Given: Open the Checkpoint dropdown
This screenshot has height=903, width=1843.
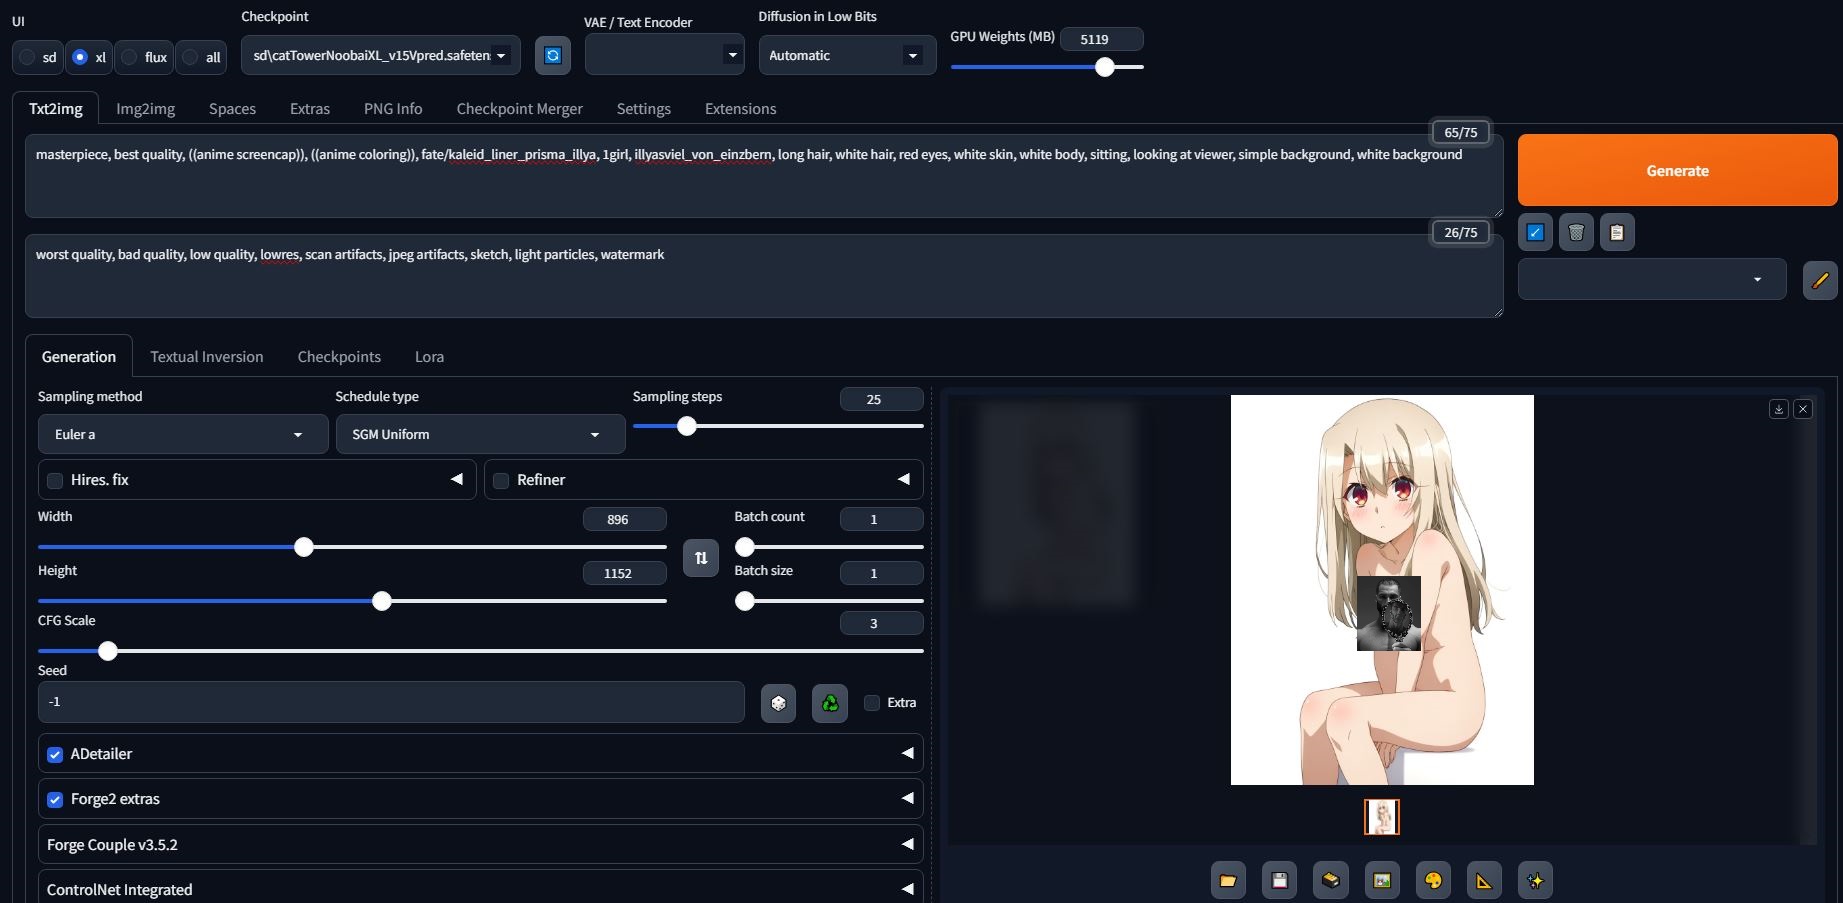Looking at the screenshot, I should tap(380, 55).
